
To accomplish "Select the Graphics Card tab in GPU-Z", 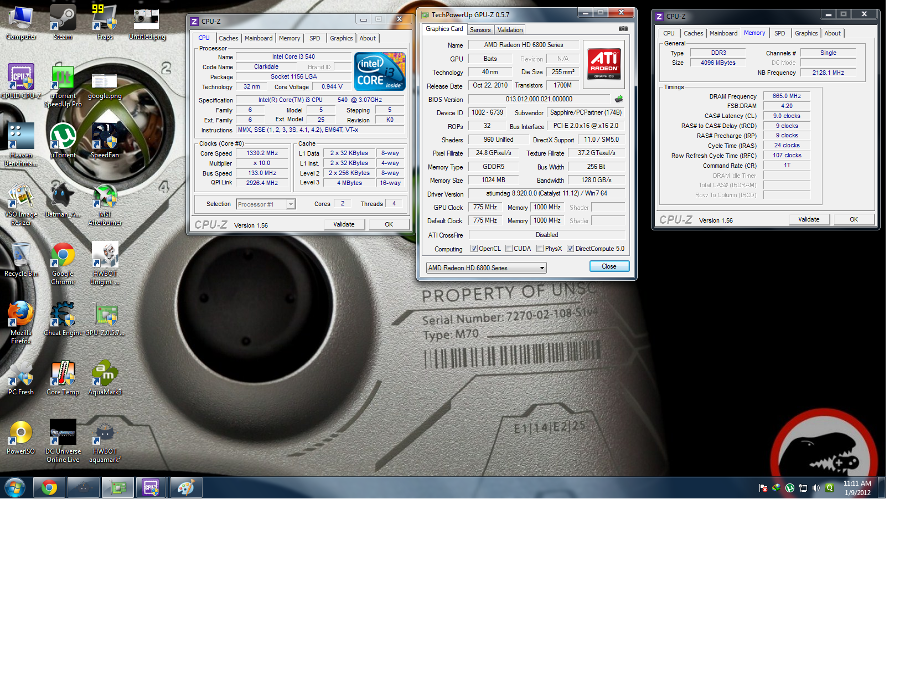I will point(444,28).
